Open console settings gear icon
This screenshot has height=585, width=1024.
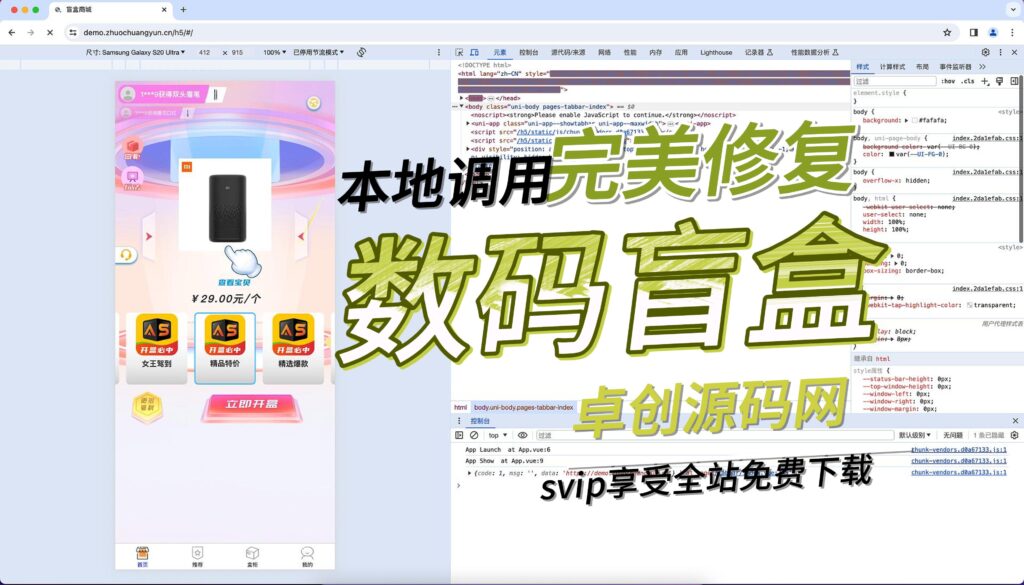tap(1014, 435)
